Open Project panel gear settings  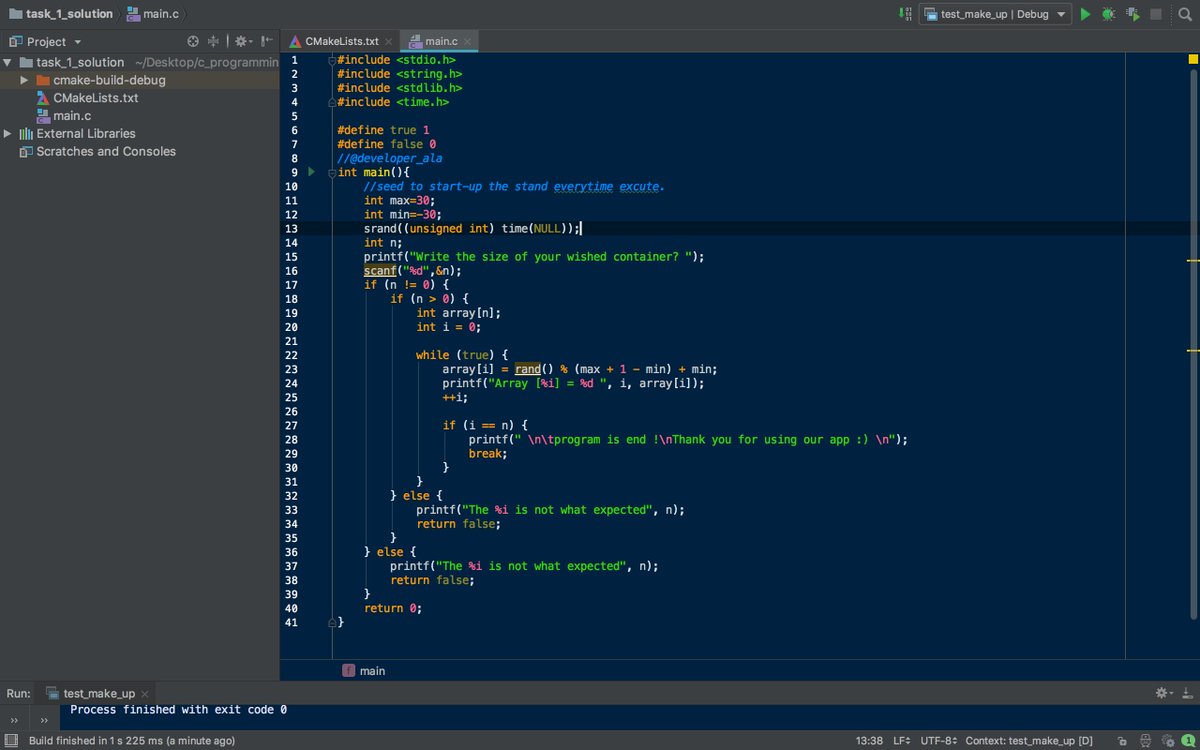tap(242, 41)
